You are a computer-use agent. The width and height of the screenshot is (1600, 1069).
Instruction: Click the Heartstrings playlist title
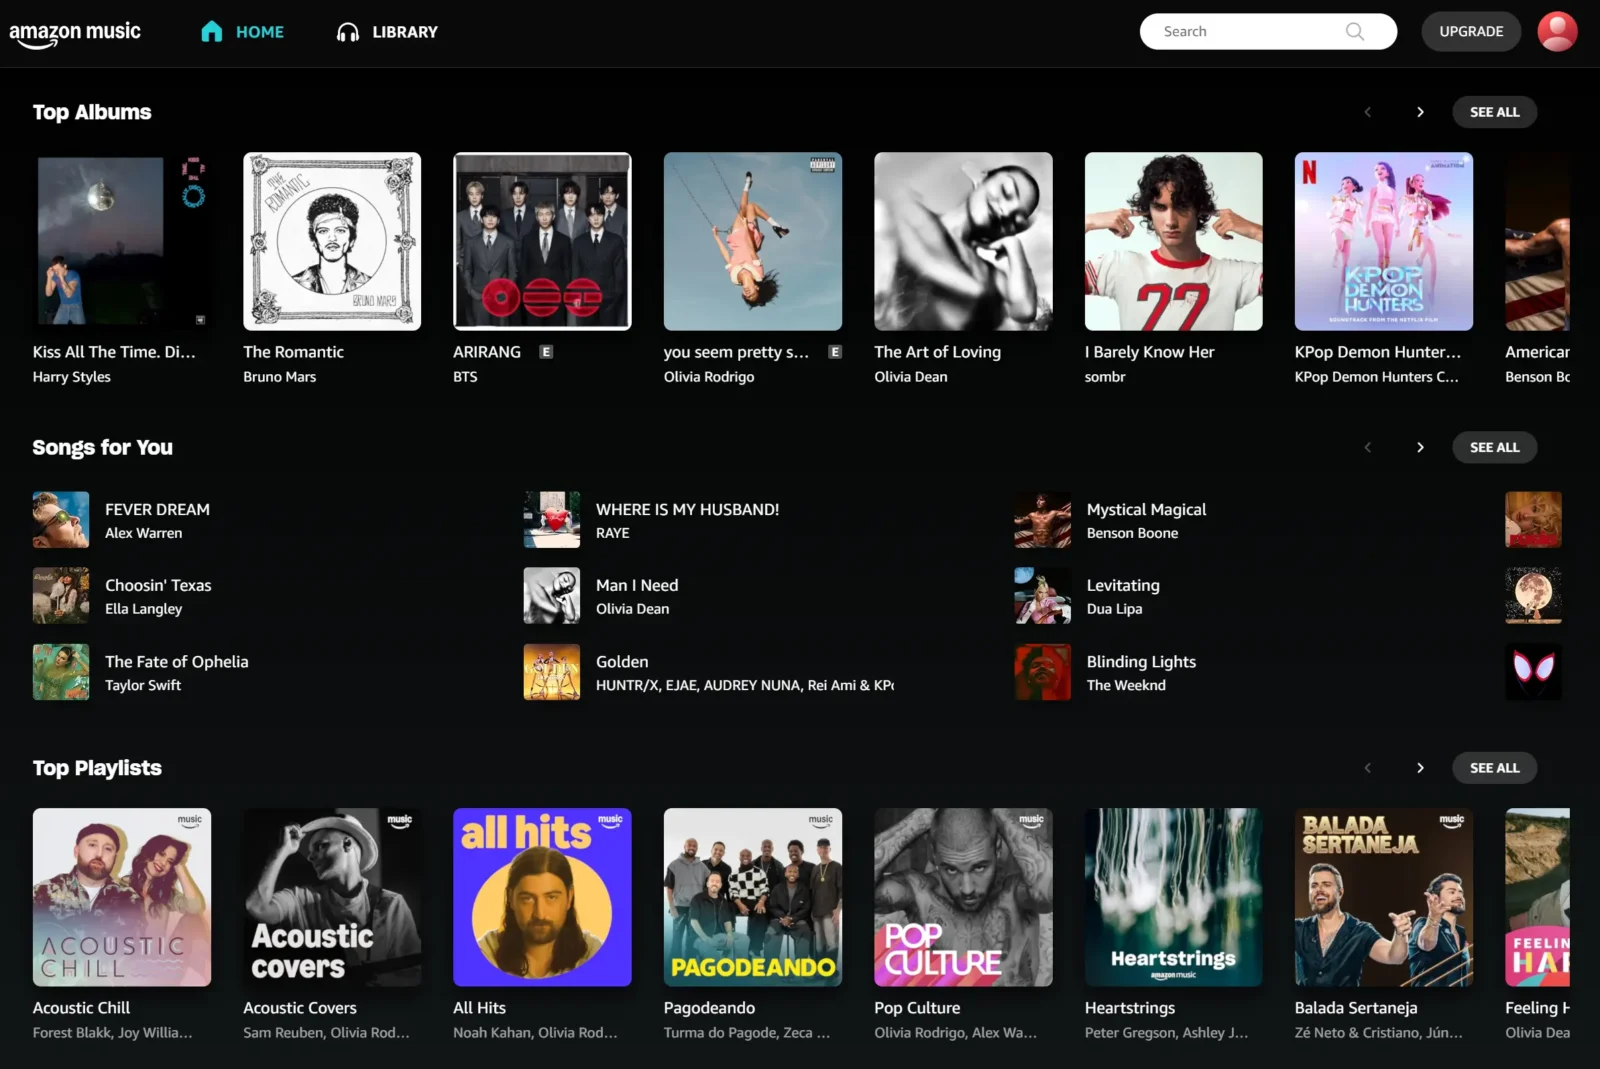tap(1130, 1008)
